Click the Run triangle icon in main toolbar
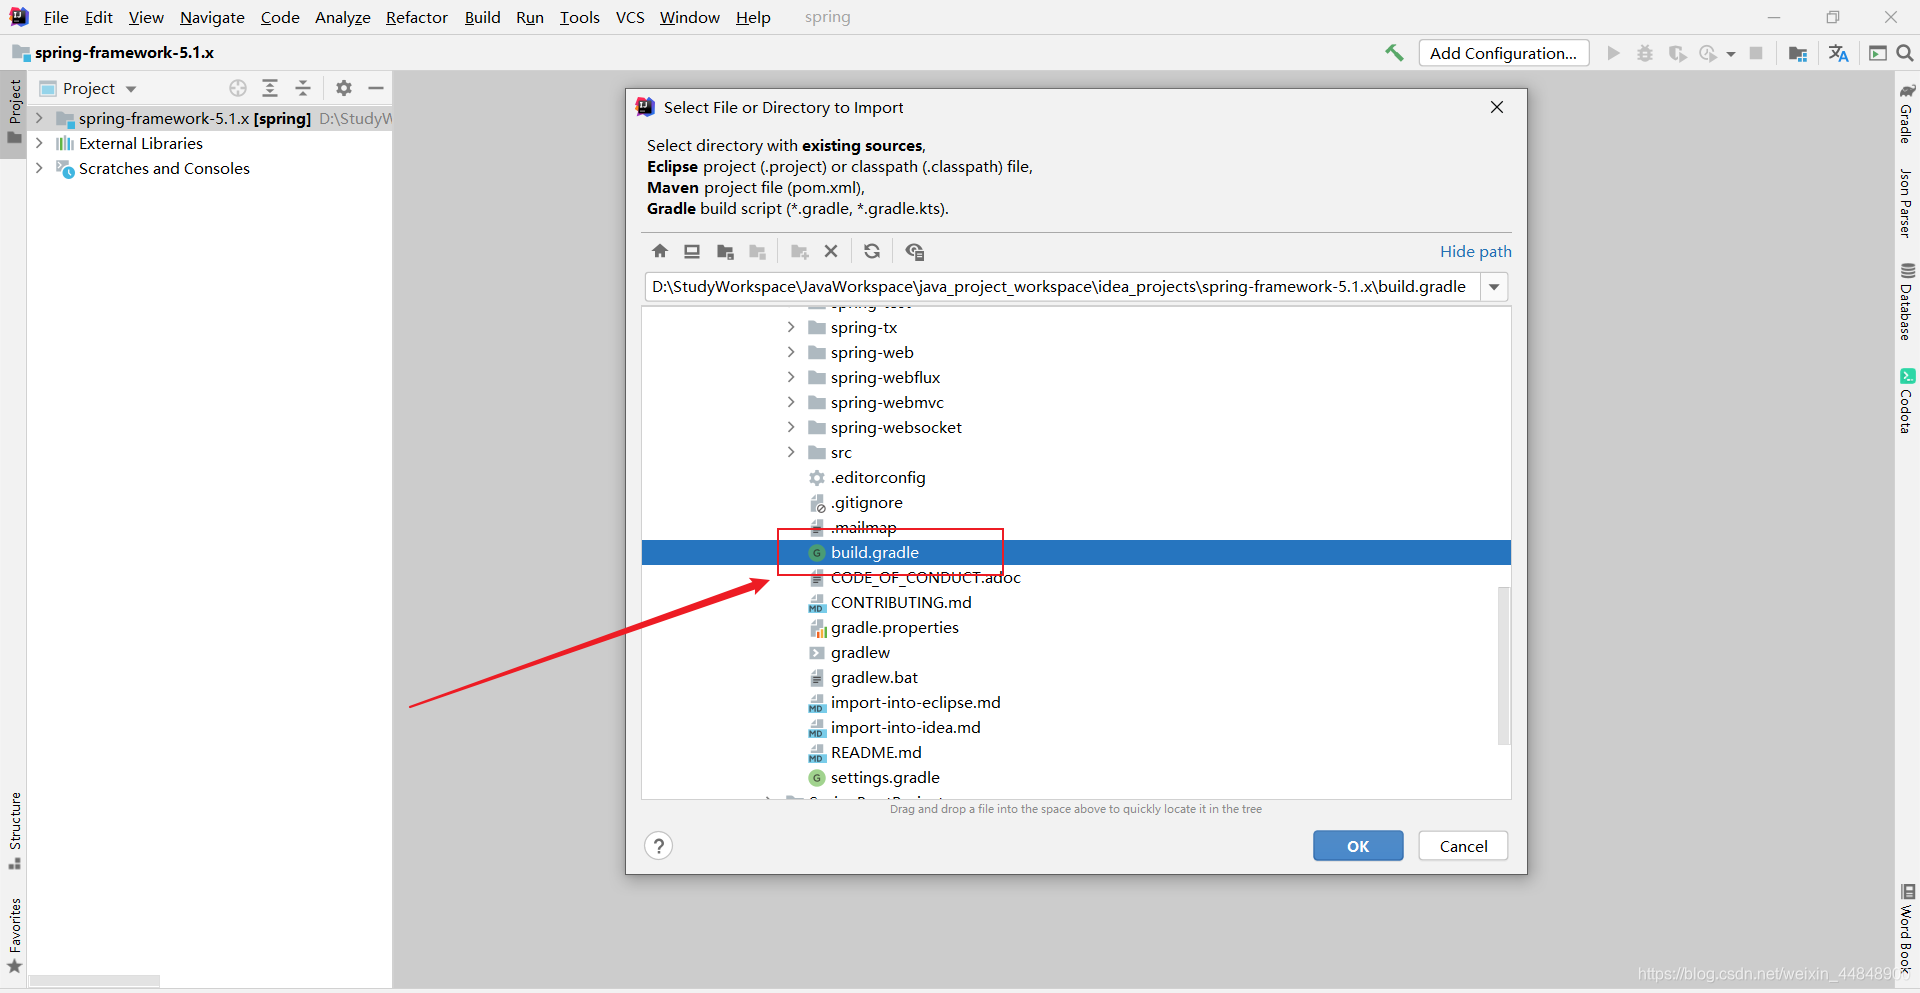 click(1613, 53)
